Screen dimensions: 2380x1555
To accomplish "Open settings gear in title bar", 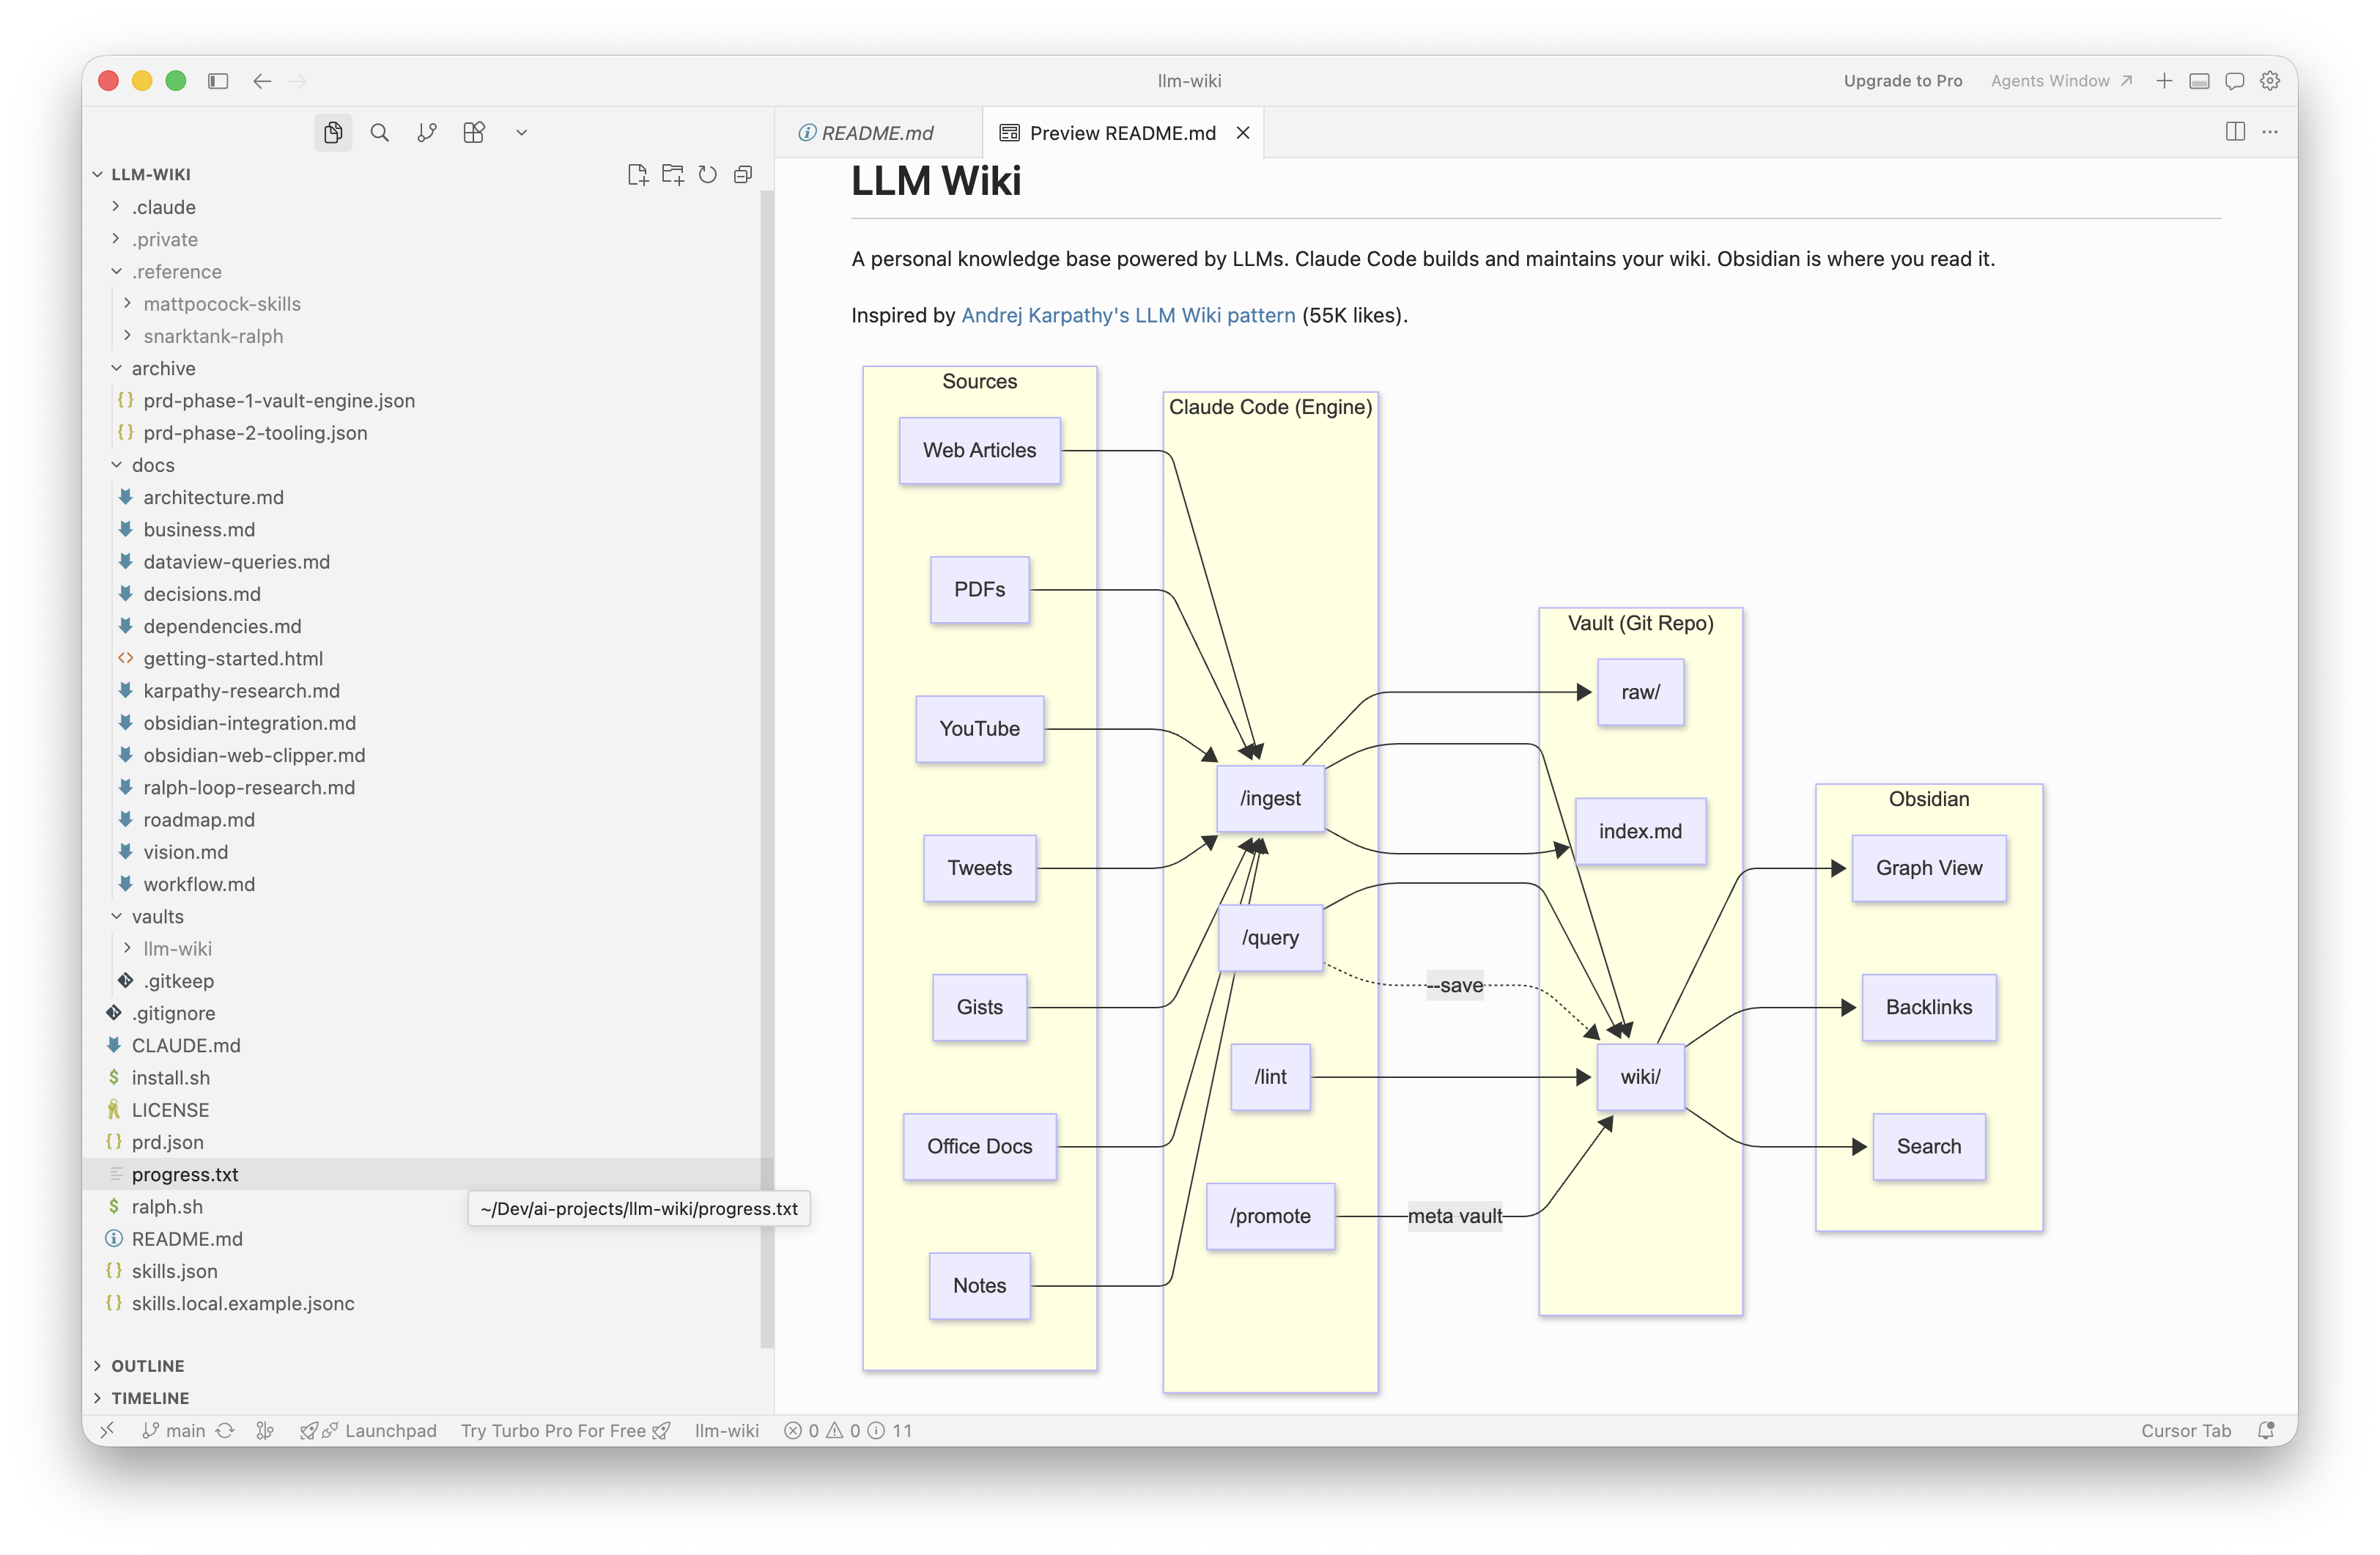I will pos(2270,81).
